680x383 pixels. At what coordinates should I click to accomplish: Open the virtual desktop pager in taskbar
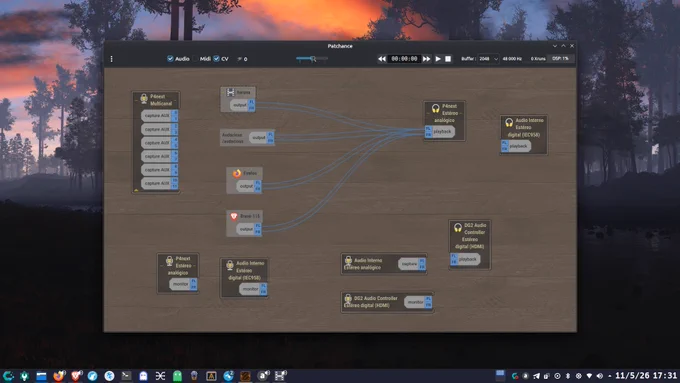[500, 376]
